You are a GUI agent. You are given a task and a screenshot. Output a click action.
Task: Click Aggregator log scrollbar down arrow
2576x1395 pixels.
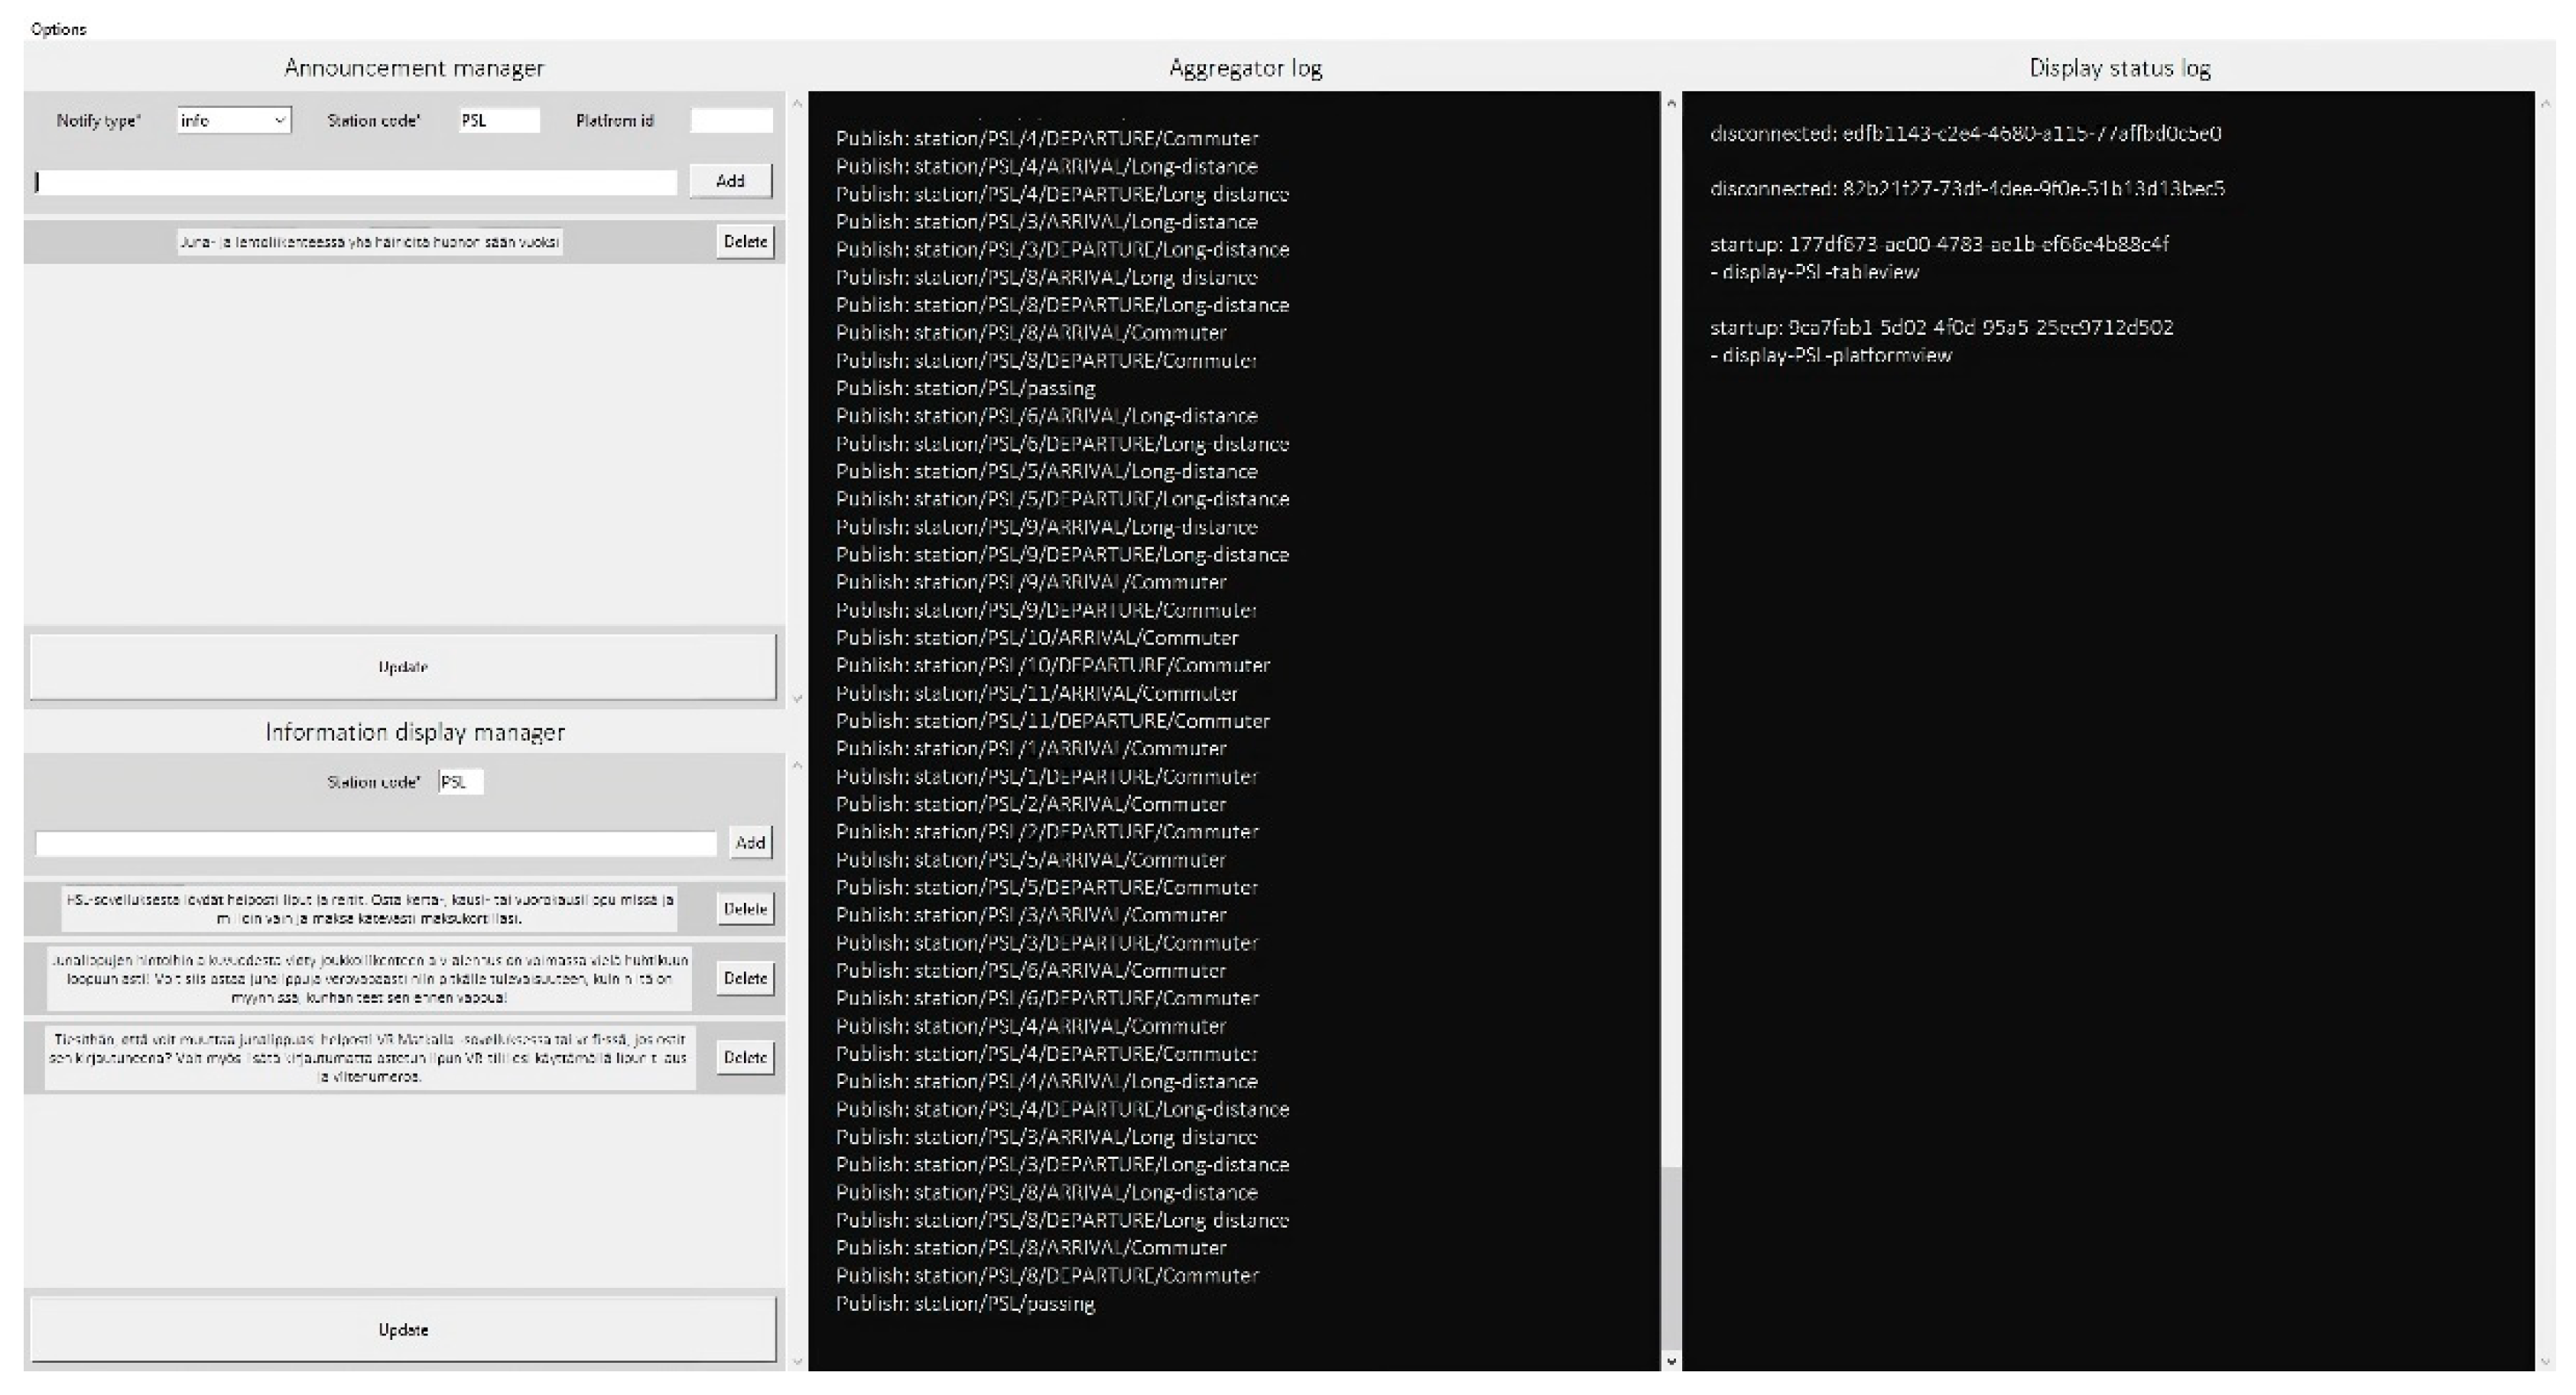[x=1671, y=1361]
